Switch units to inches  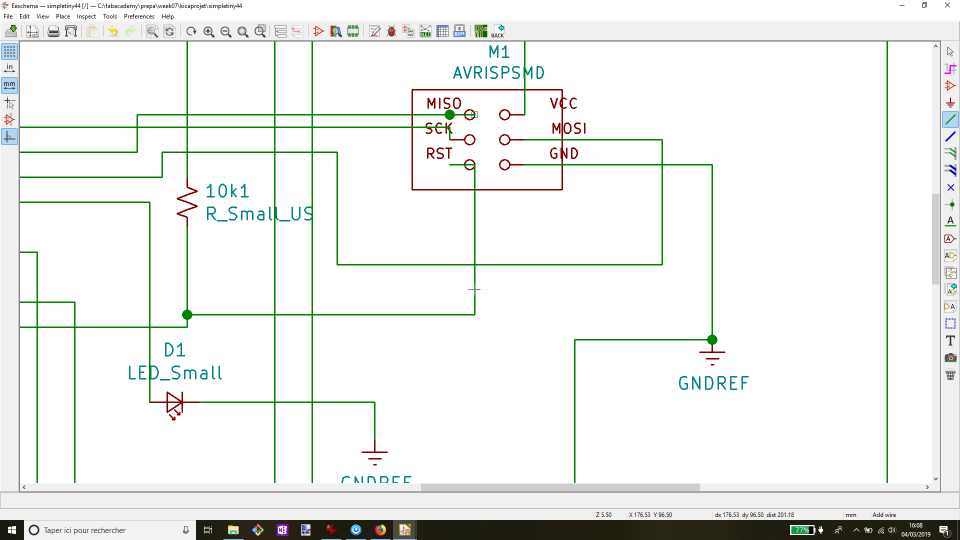click(9, 69)
